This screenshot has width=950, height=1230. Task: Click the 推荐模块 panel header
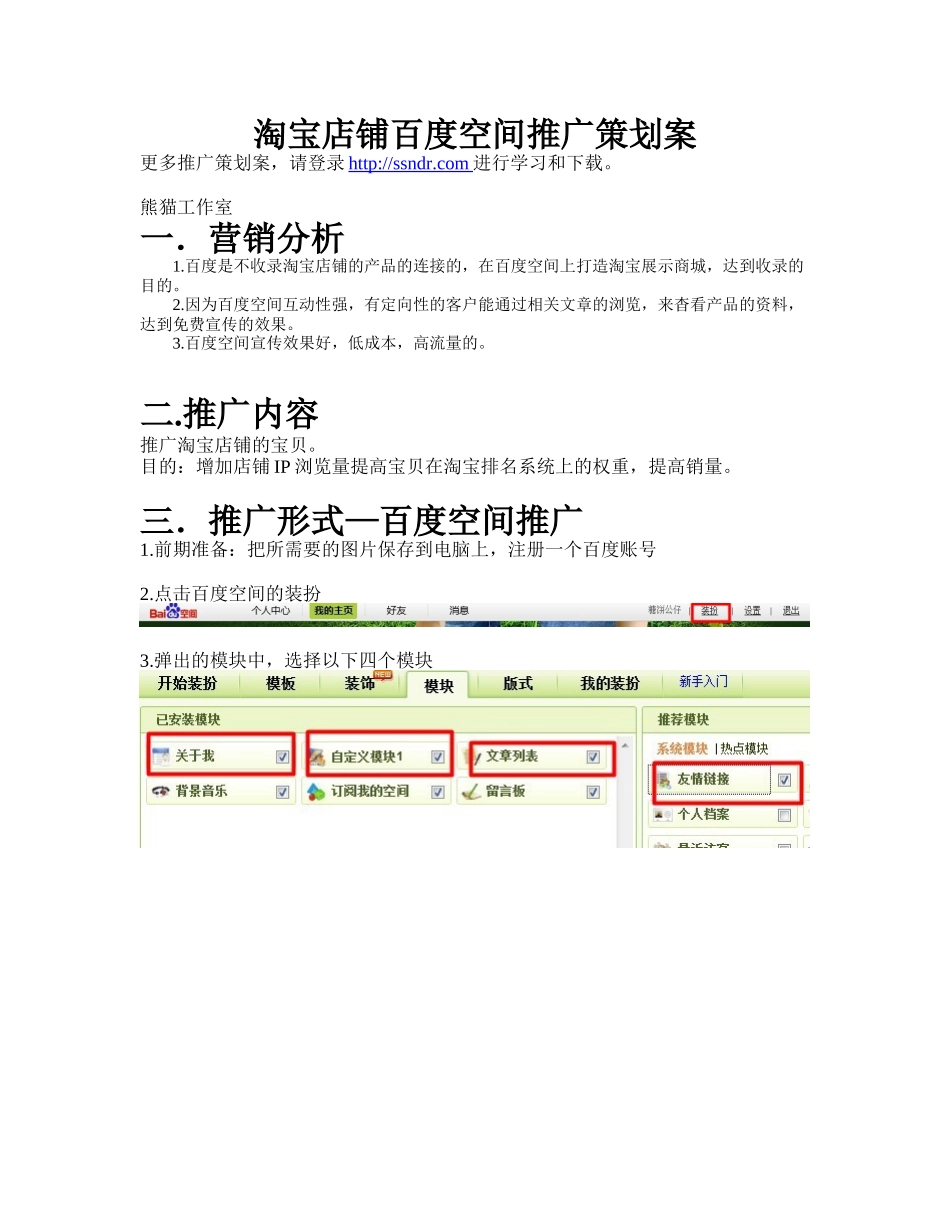728,720
